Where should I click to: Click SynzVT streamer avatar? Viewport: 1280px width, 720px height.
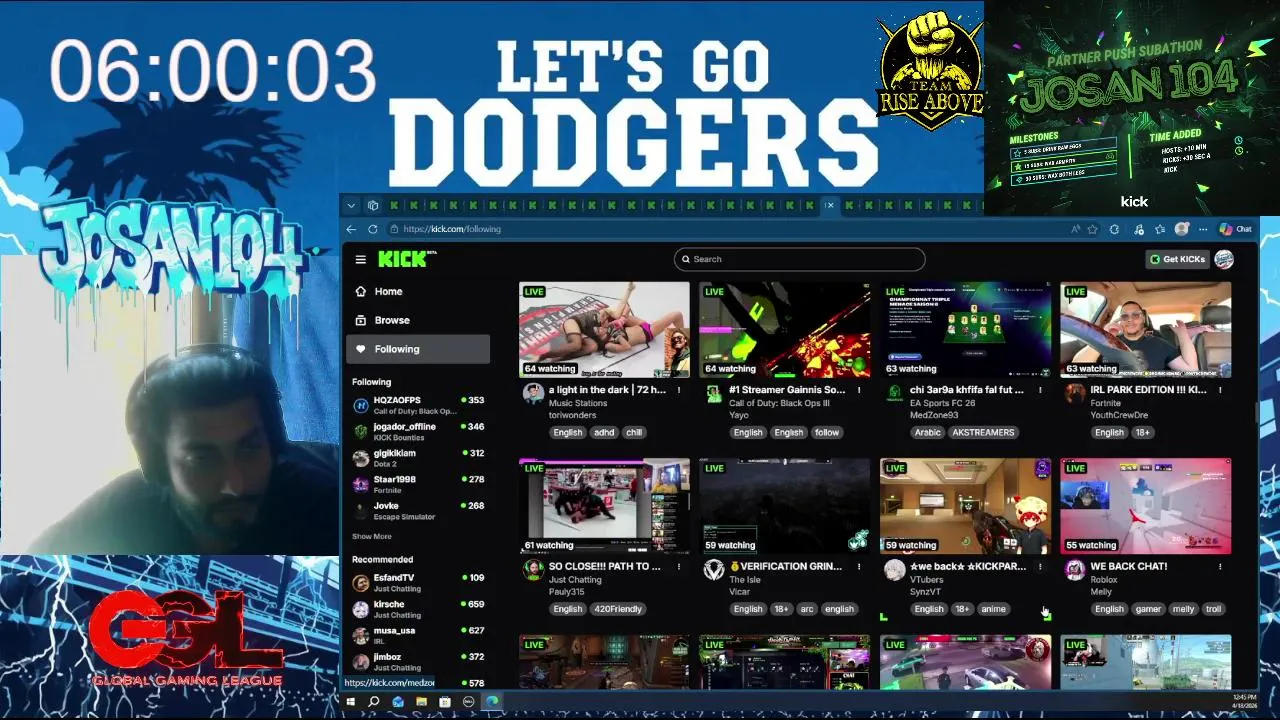[894, 570]
